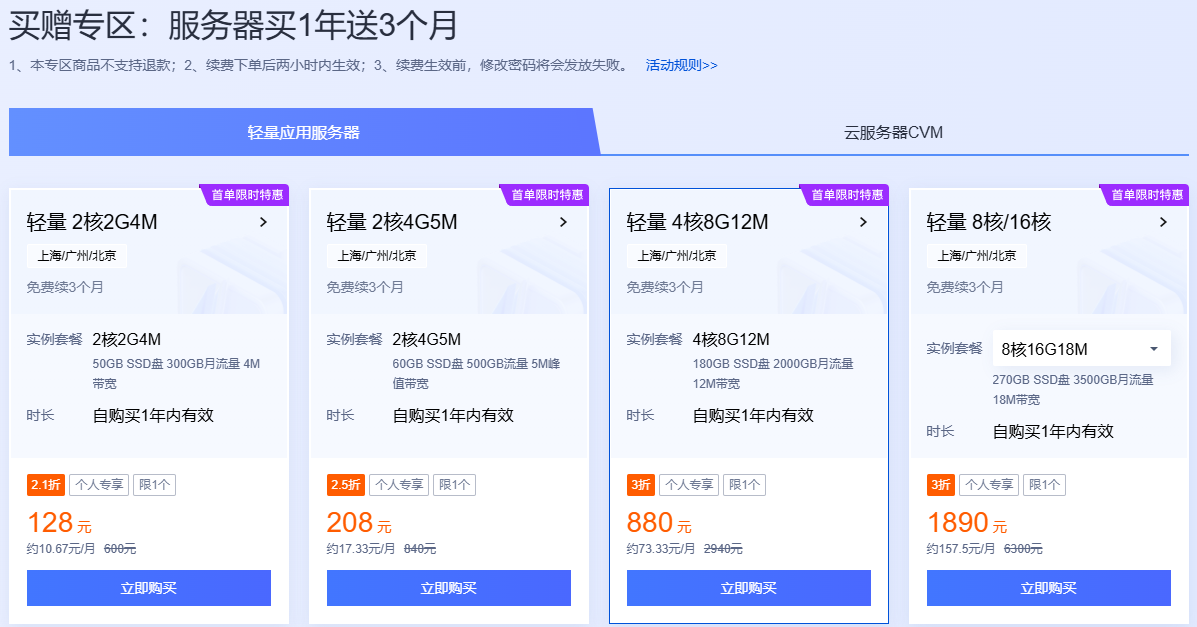Click the 880 元 price
Image resolution: width=1197 pixels, height=627 pixels.
click(660, 523)
